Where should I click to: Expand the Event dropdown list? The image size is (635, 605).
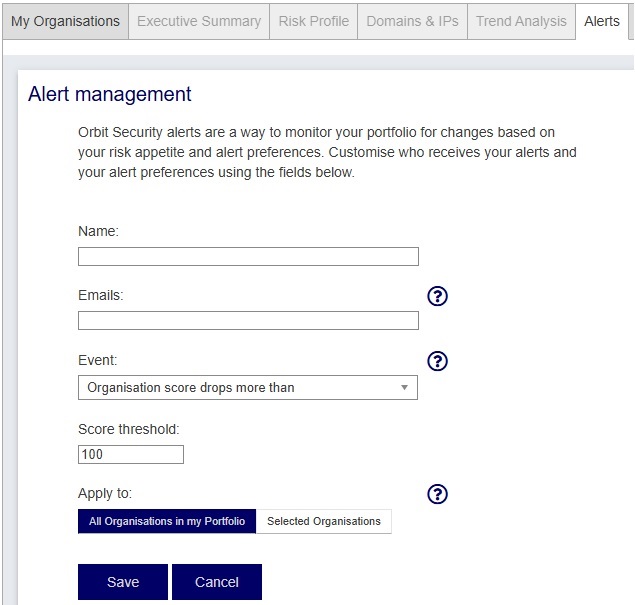click(x=248, y=388)
